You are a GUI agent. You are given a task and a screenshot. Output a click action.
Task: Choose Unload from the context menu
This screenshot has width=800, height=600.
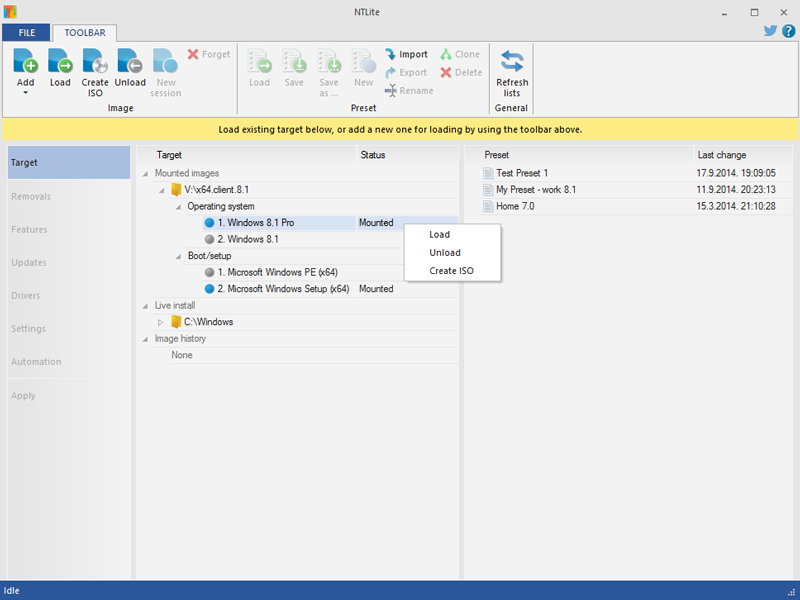point(445,253)
